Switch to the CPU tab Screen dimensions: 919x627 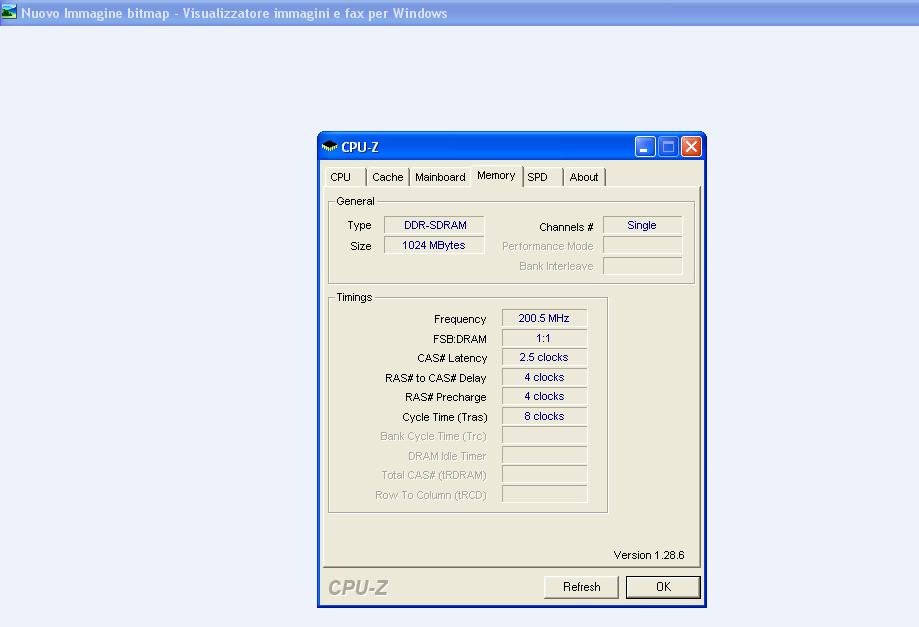(x=345, y=177)
